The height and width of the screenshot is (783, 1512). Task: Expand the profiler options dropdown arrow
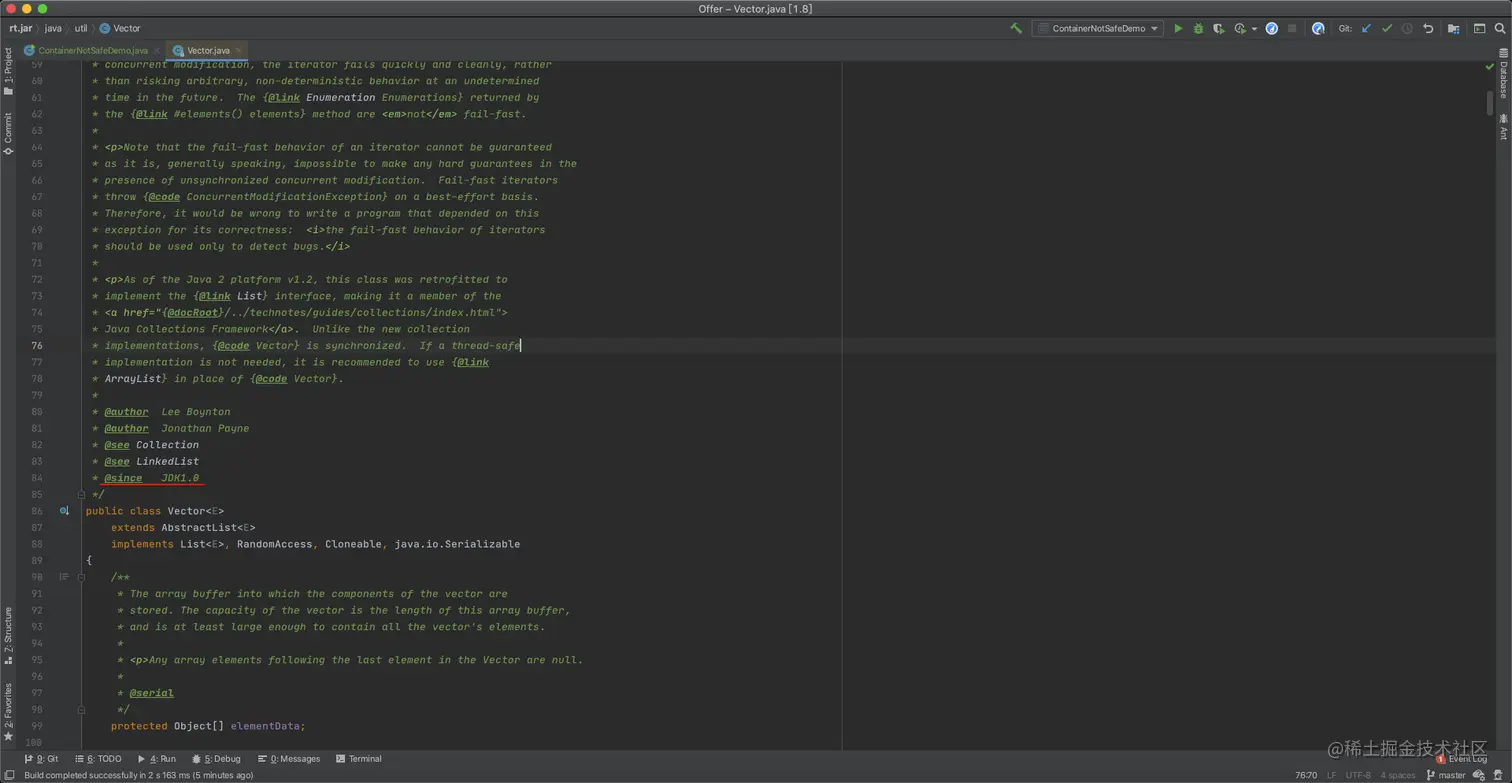pyautogui.click(x=1254, y=29)
